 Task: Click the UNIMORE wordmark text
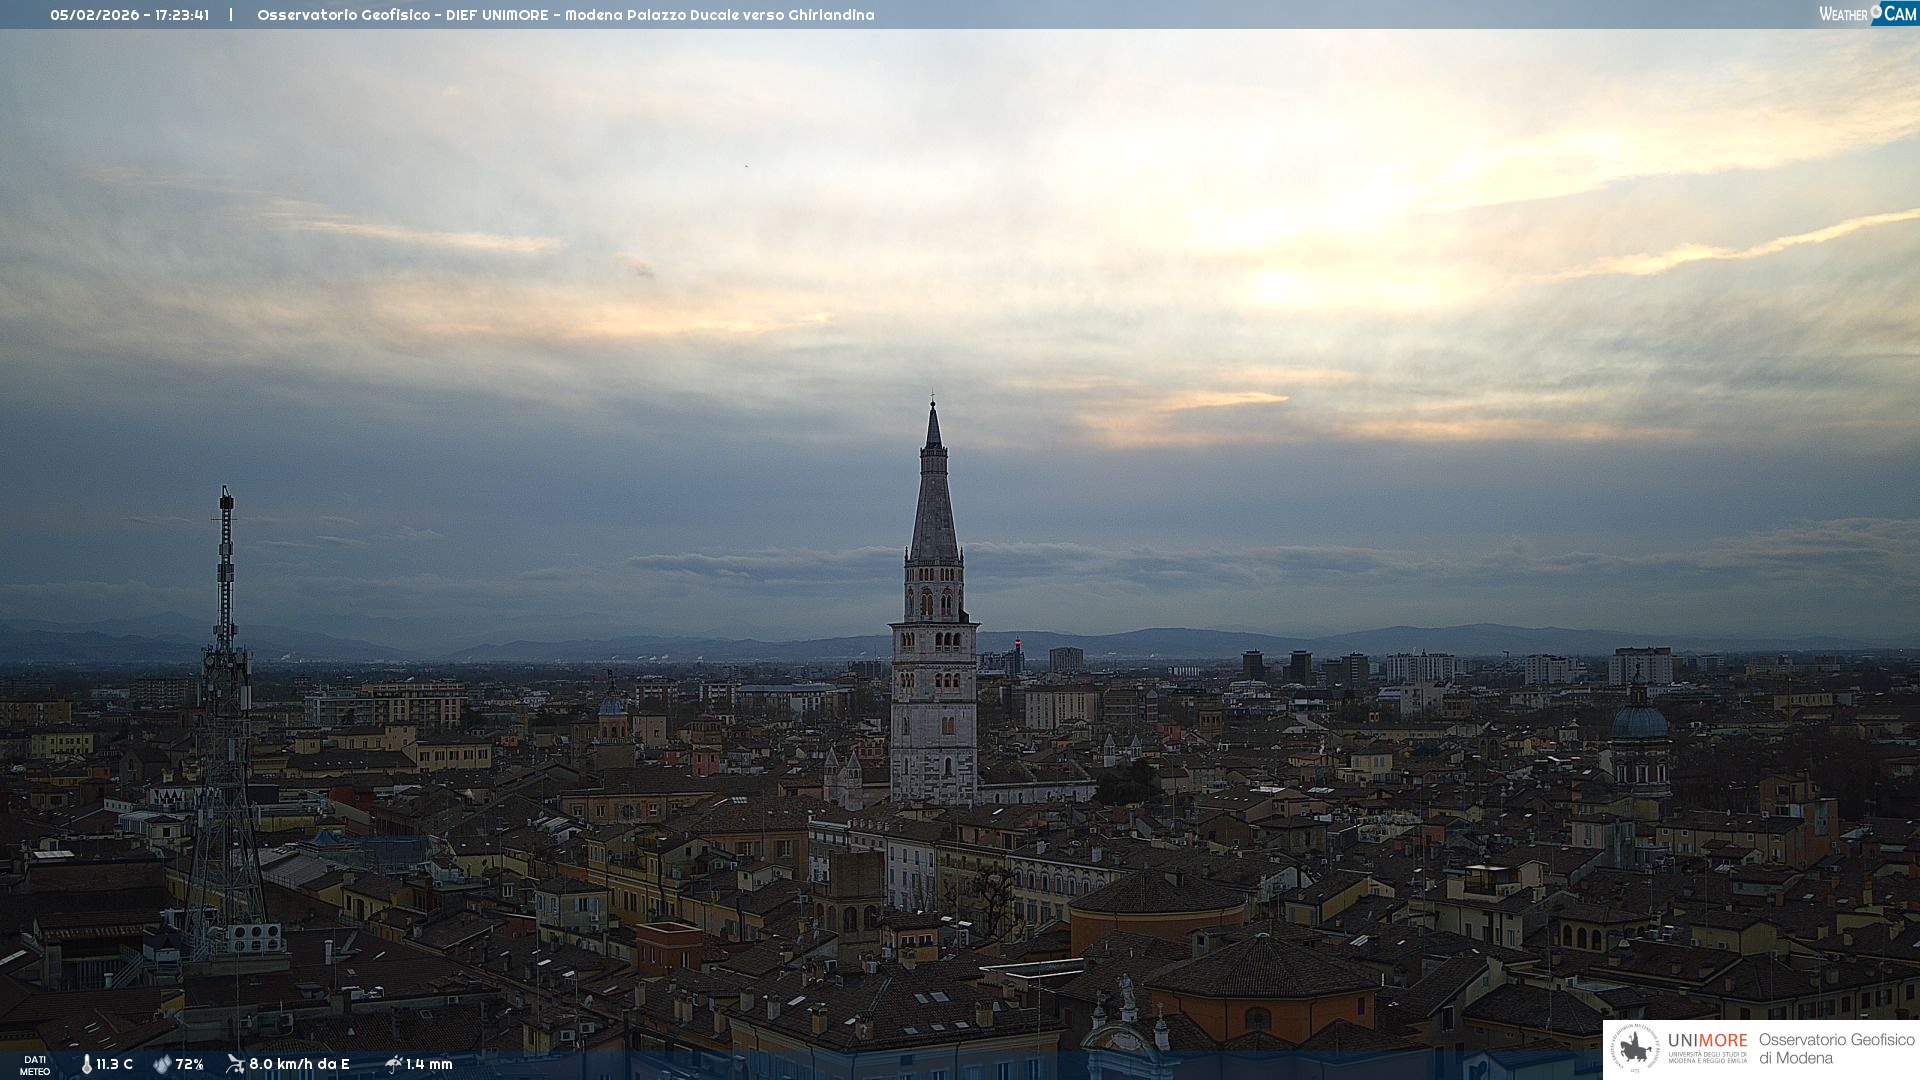tap(1707, 1040)
